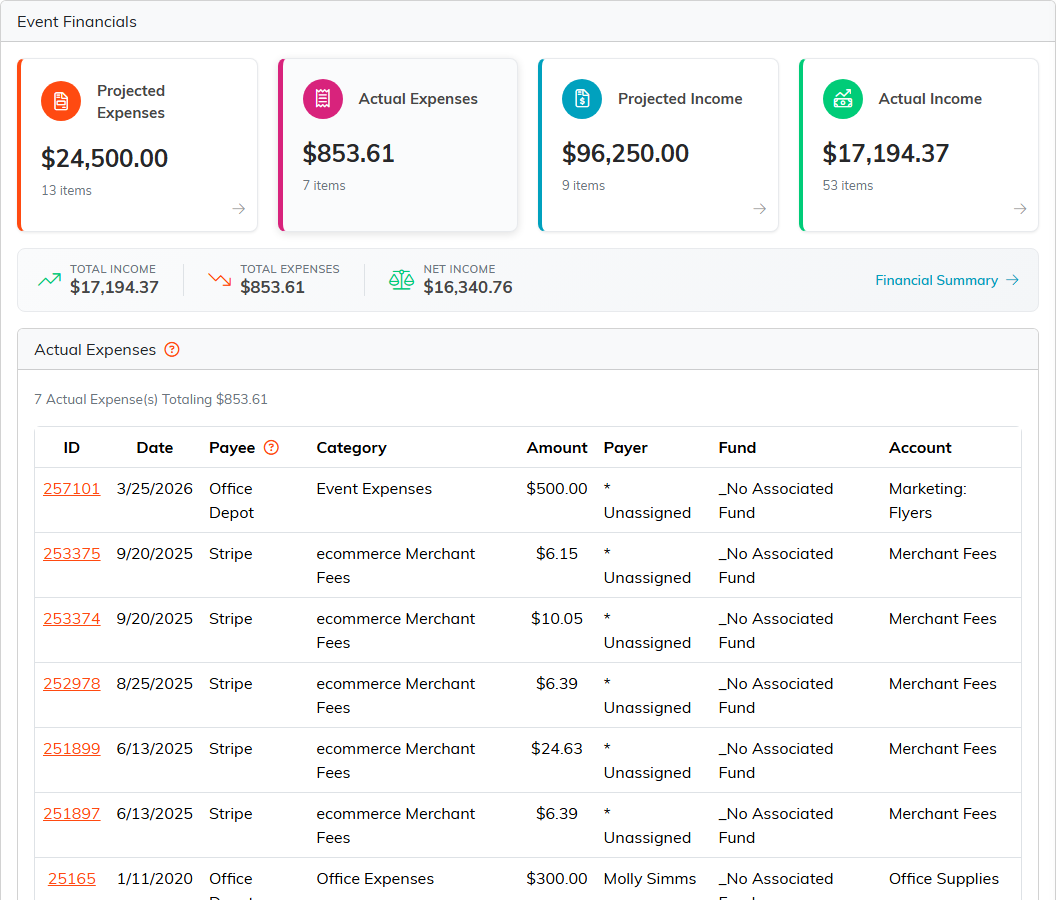
Task: Click the 13 items count text
Action: click(67, 191)
